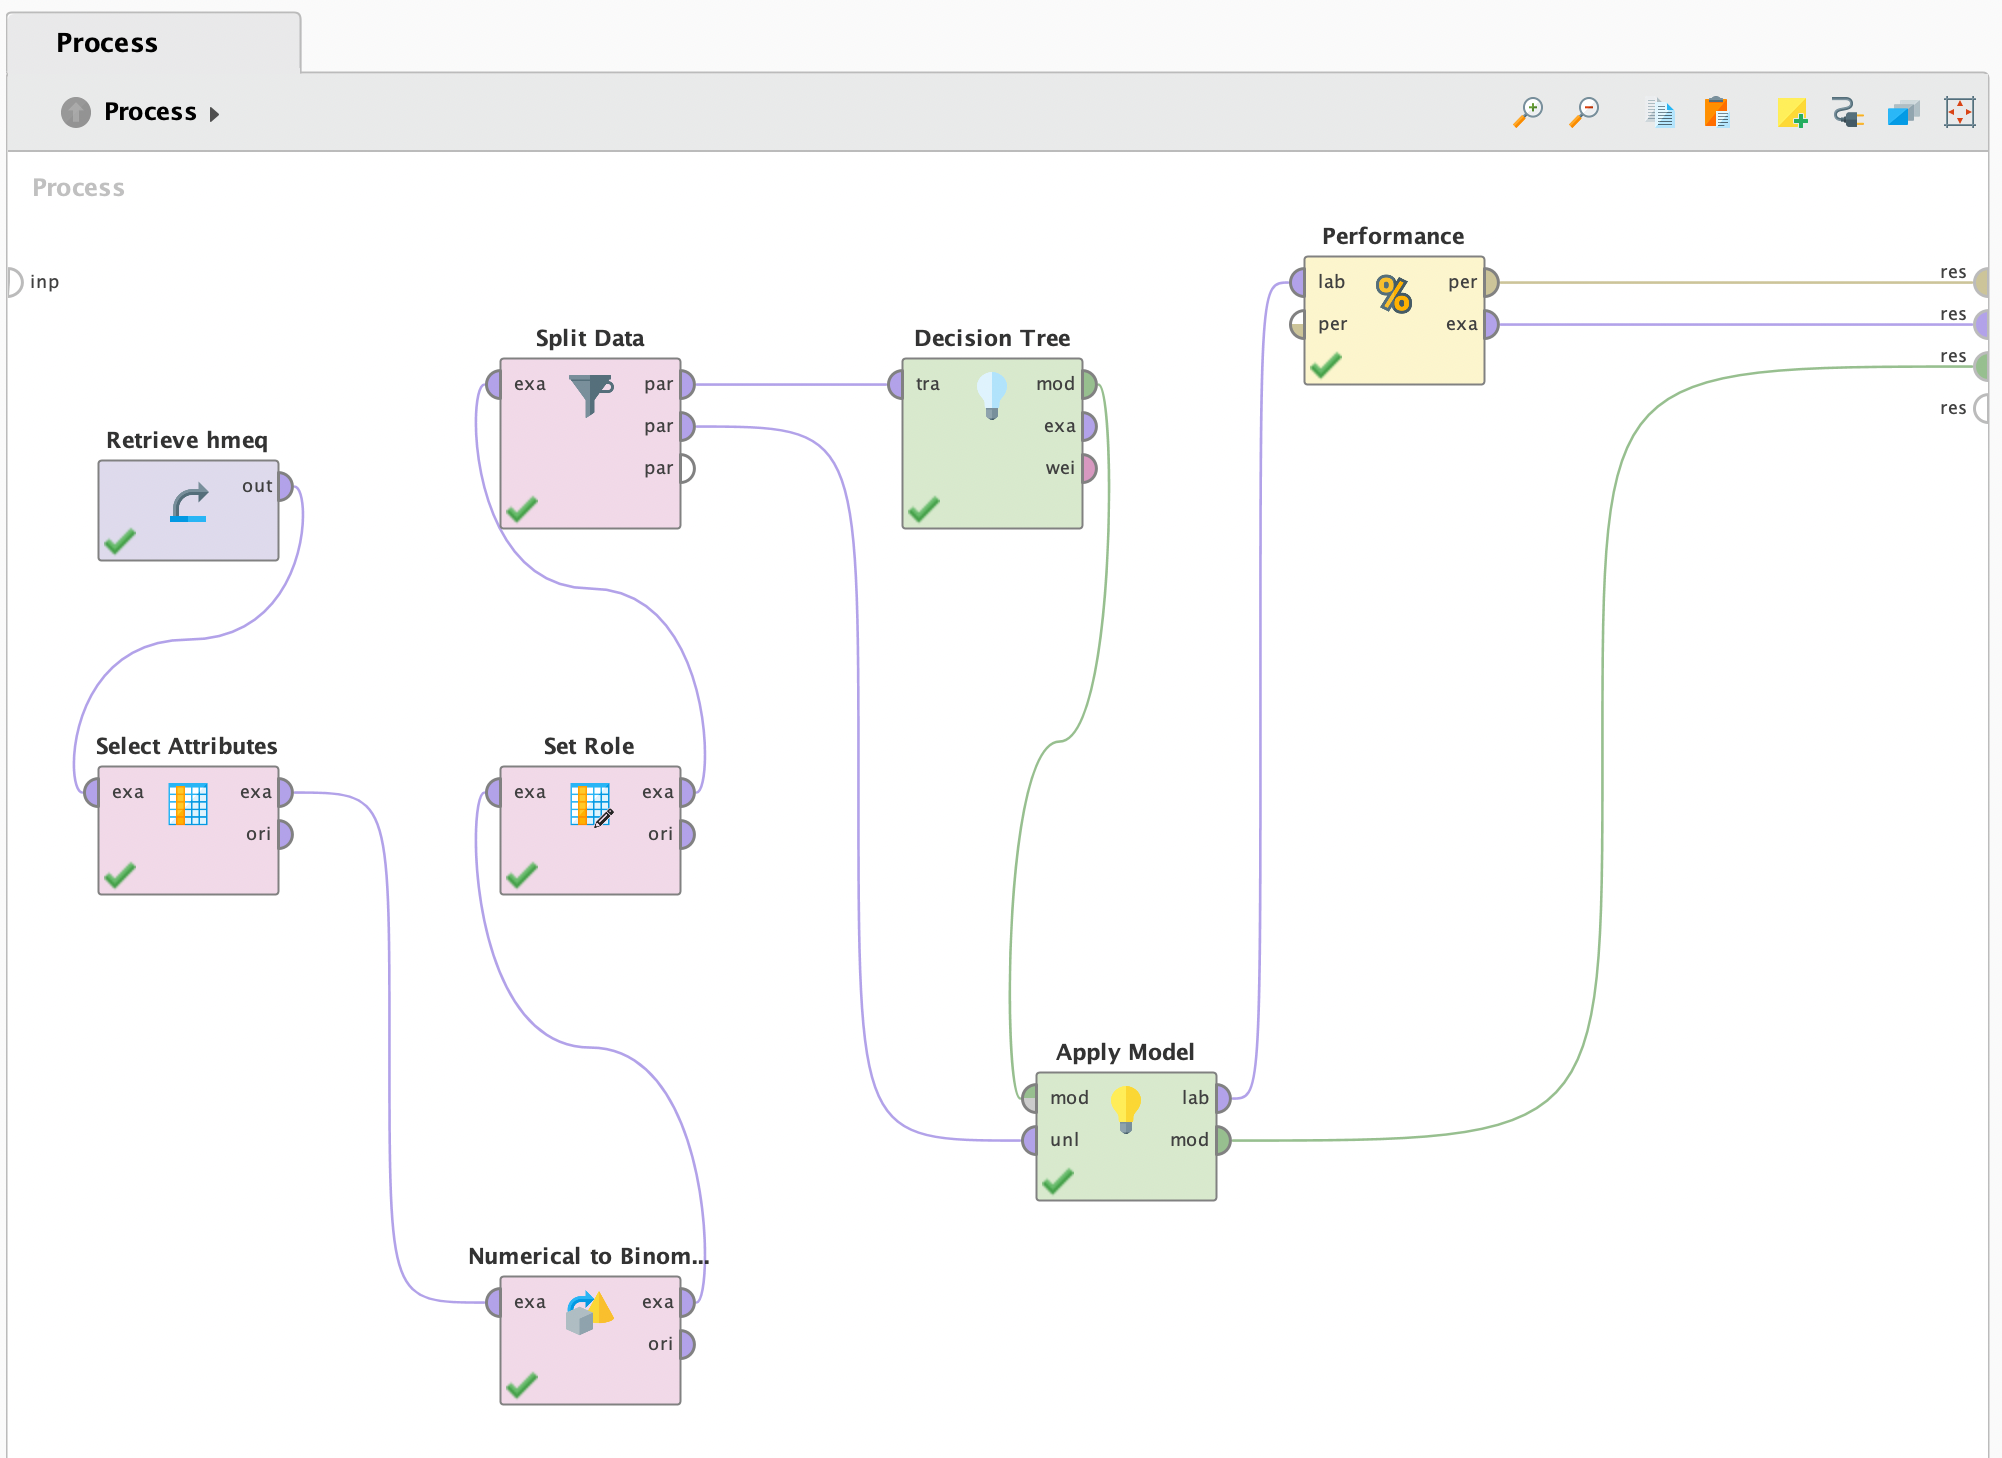2002x1458 pixels.
Task: Click the auto-wire connections icon
Action: point(1848,112)
